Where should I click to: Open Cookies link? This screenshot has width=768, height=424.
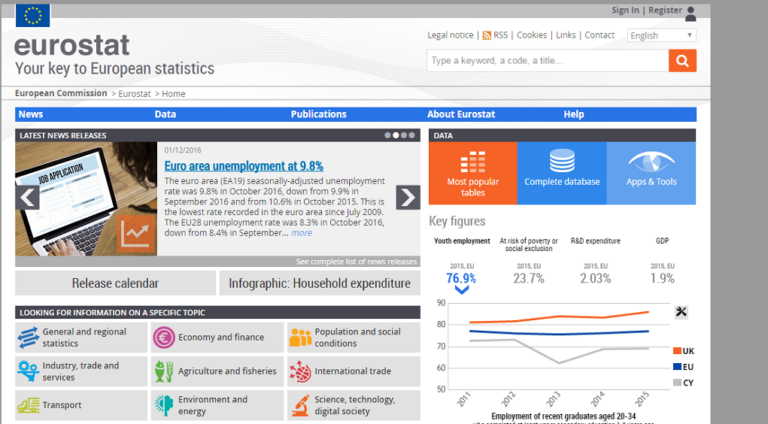[531, 35]
